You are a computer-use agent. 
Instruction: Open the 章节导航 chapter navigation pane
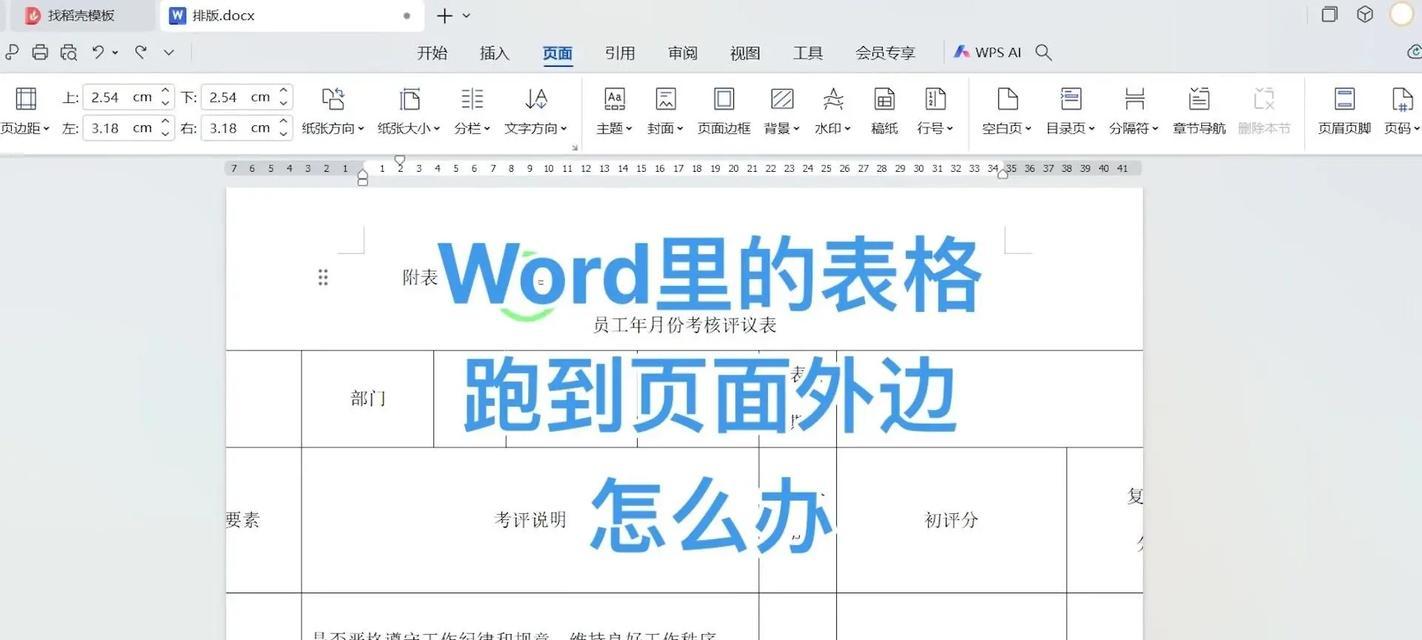[x=1199, y=111]
